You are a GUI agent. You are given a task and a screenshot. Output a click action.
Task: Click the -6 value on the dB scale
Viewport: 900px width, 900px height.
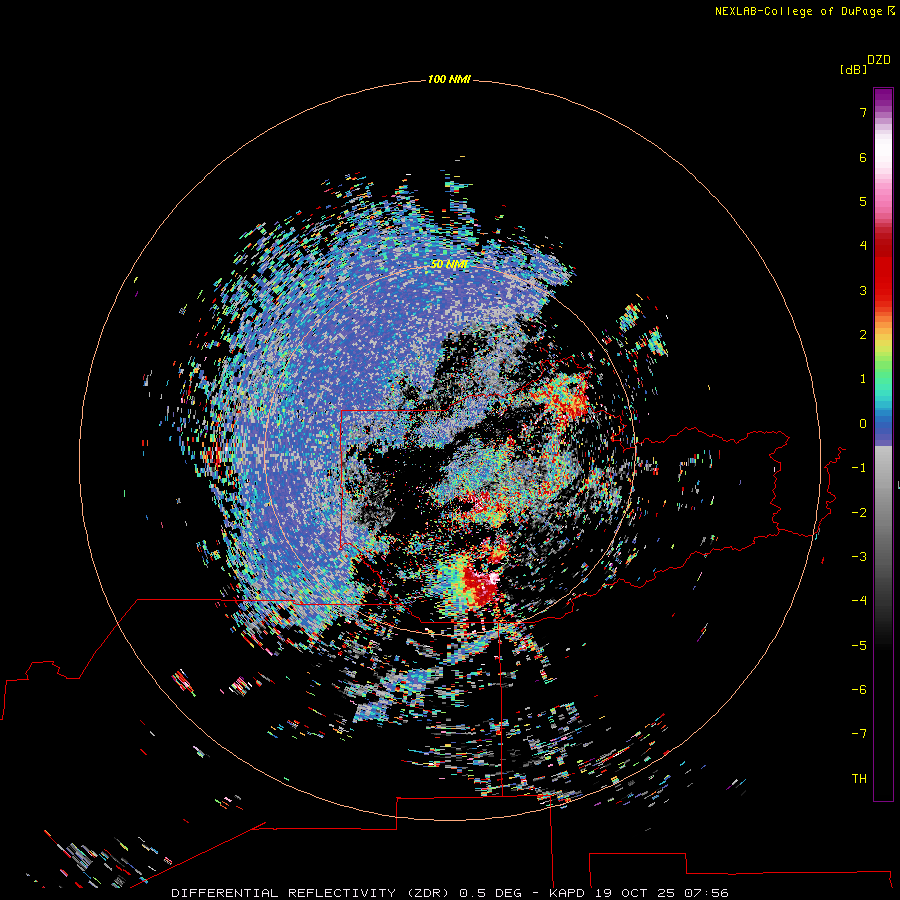859,690
